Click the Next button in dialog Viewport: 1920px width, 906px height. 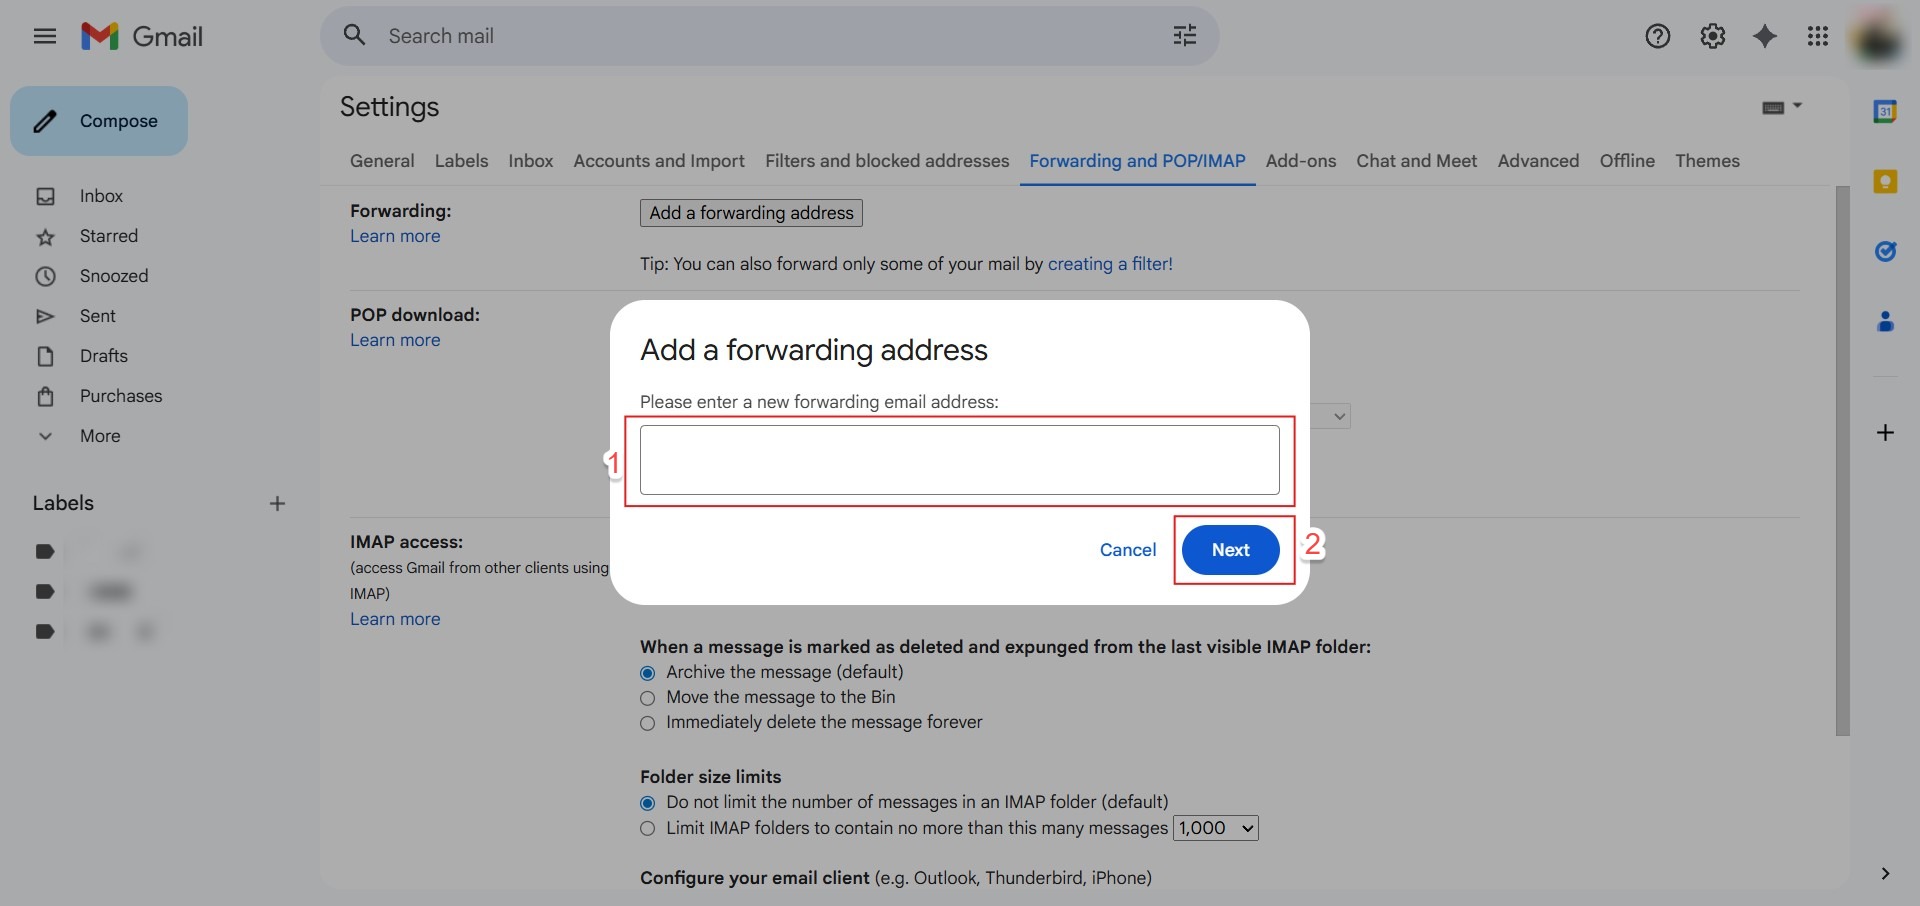[1230, 550]
